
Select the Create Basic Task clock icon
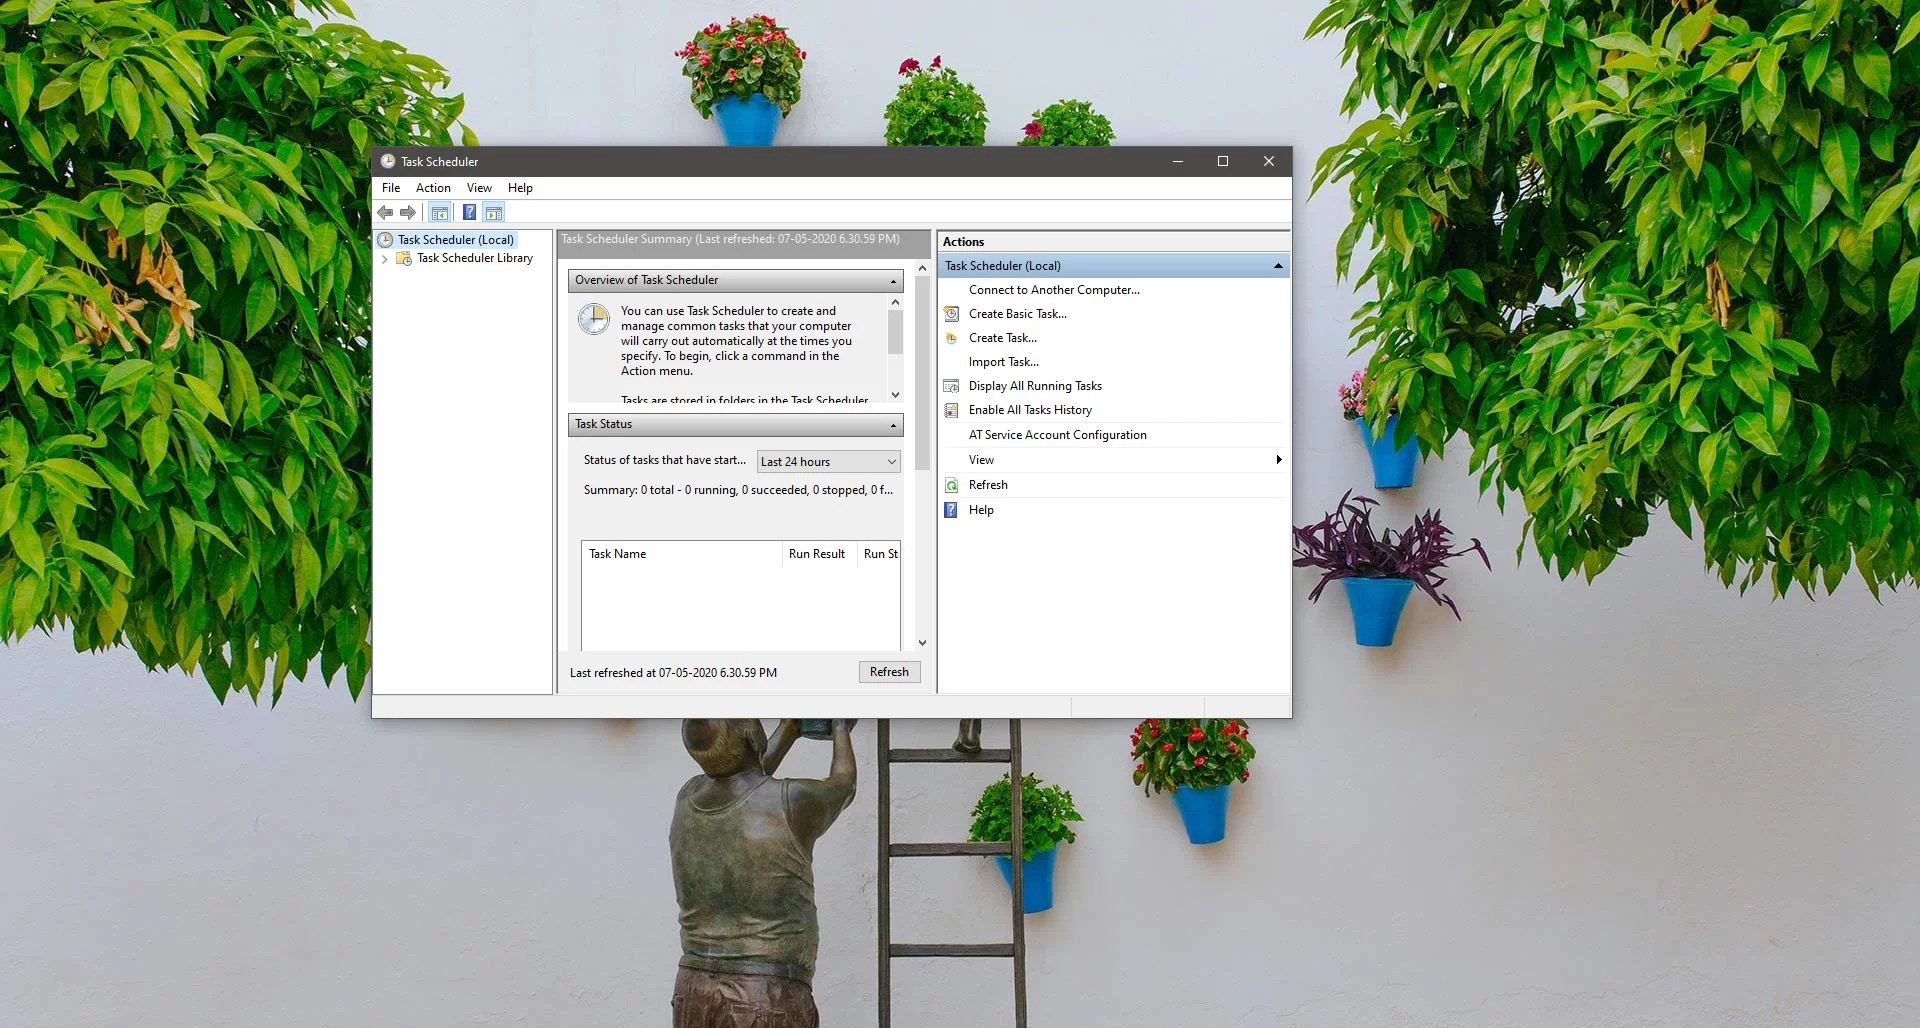951,313
